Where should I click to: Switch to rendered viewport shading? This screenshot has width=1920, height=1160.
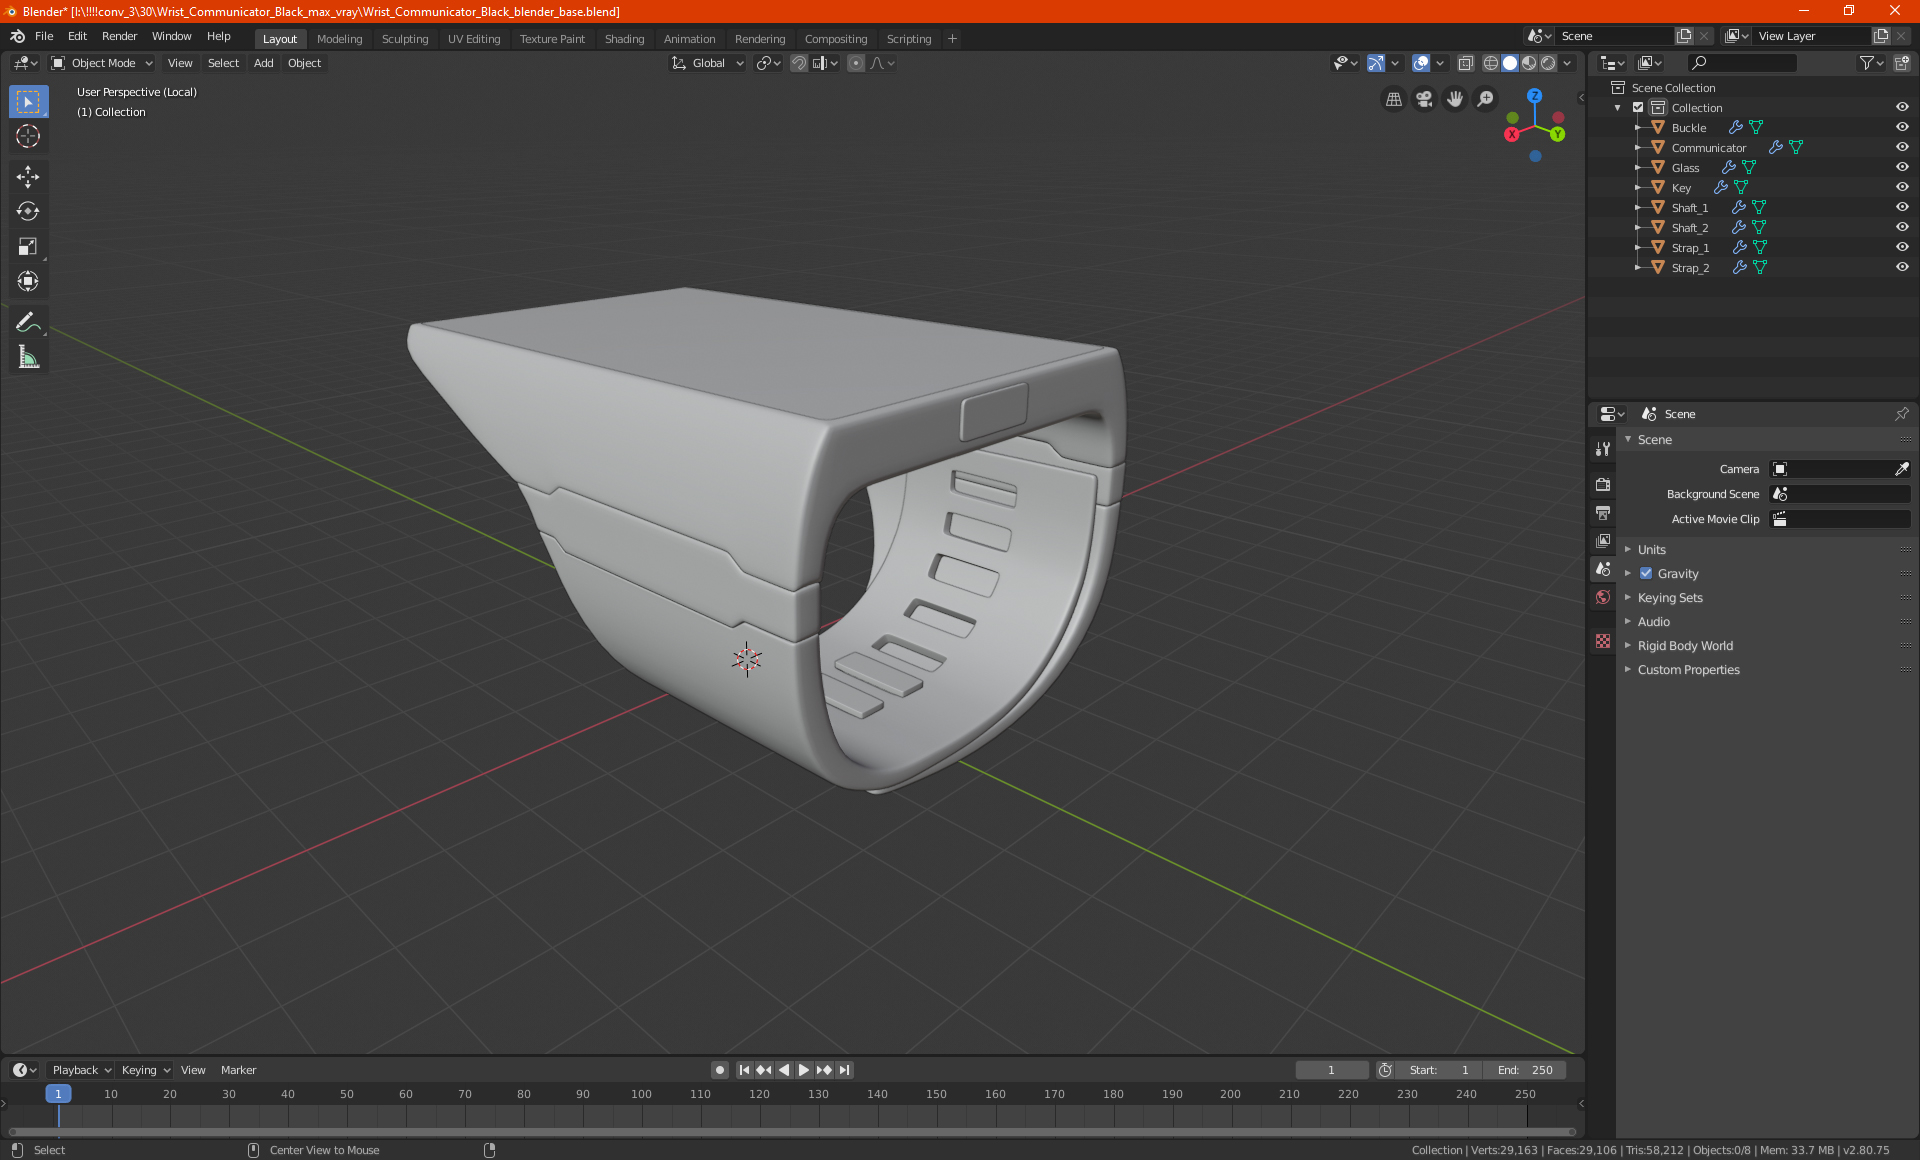(x=1548, y=63)
